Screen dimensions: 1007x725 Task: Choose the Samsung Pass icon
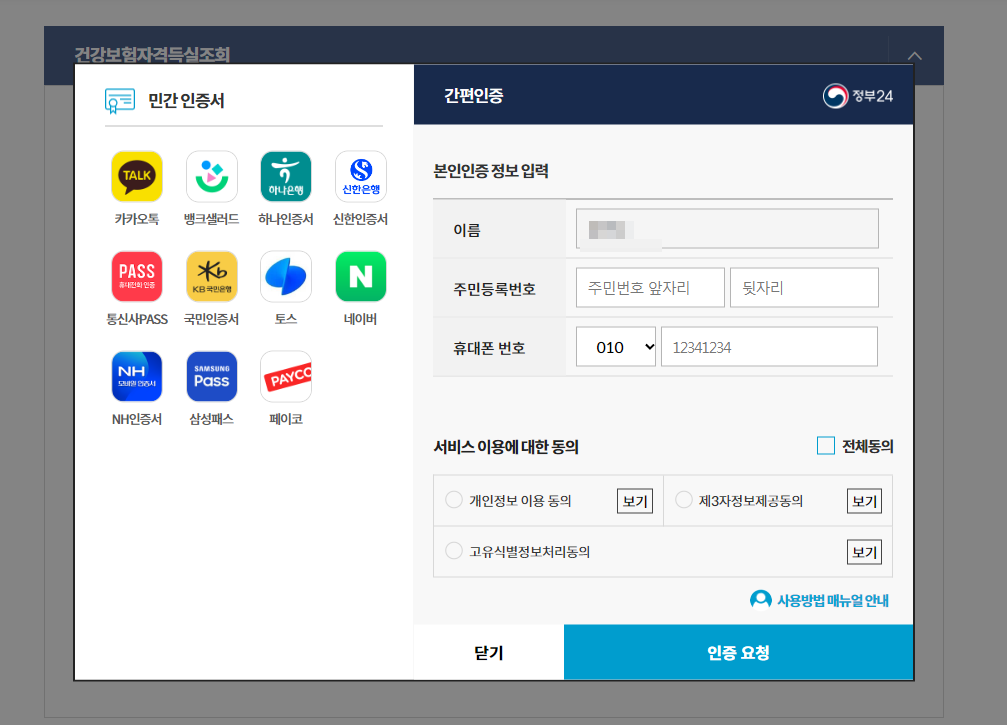point(211,377)
